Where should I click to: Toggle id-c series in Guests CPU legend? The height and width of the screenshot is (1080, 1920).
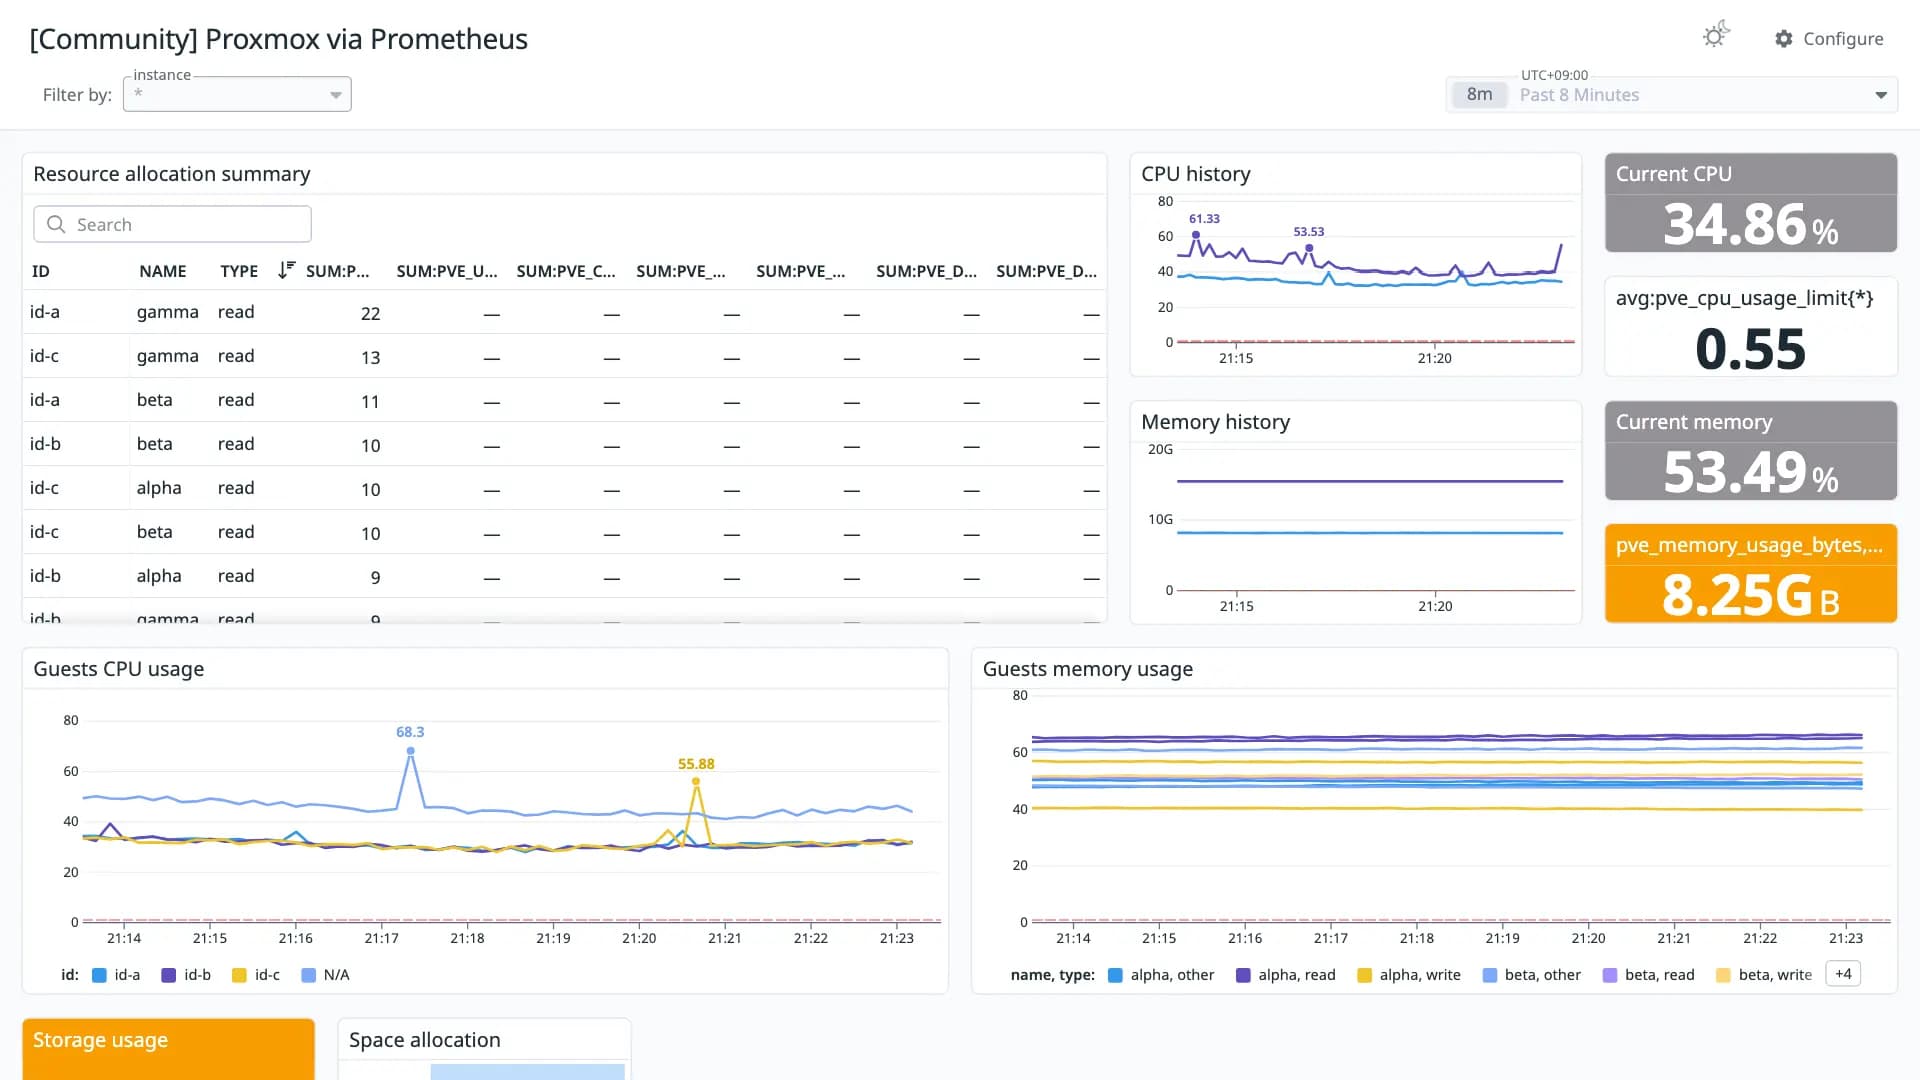[255, 975]
